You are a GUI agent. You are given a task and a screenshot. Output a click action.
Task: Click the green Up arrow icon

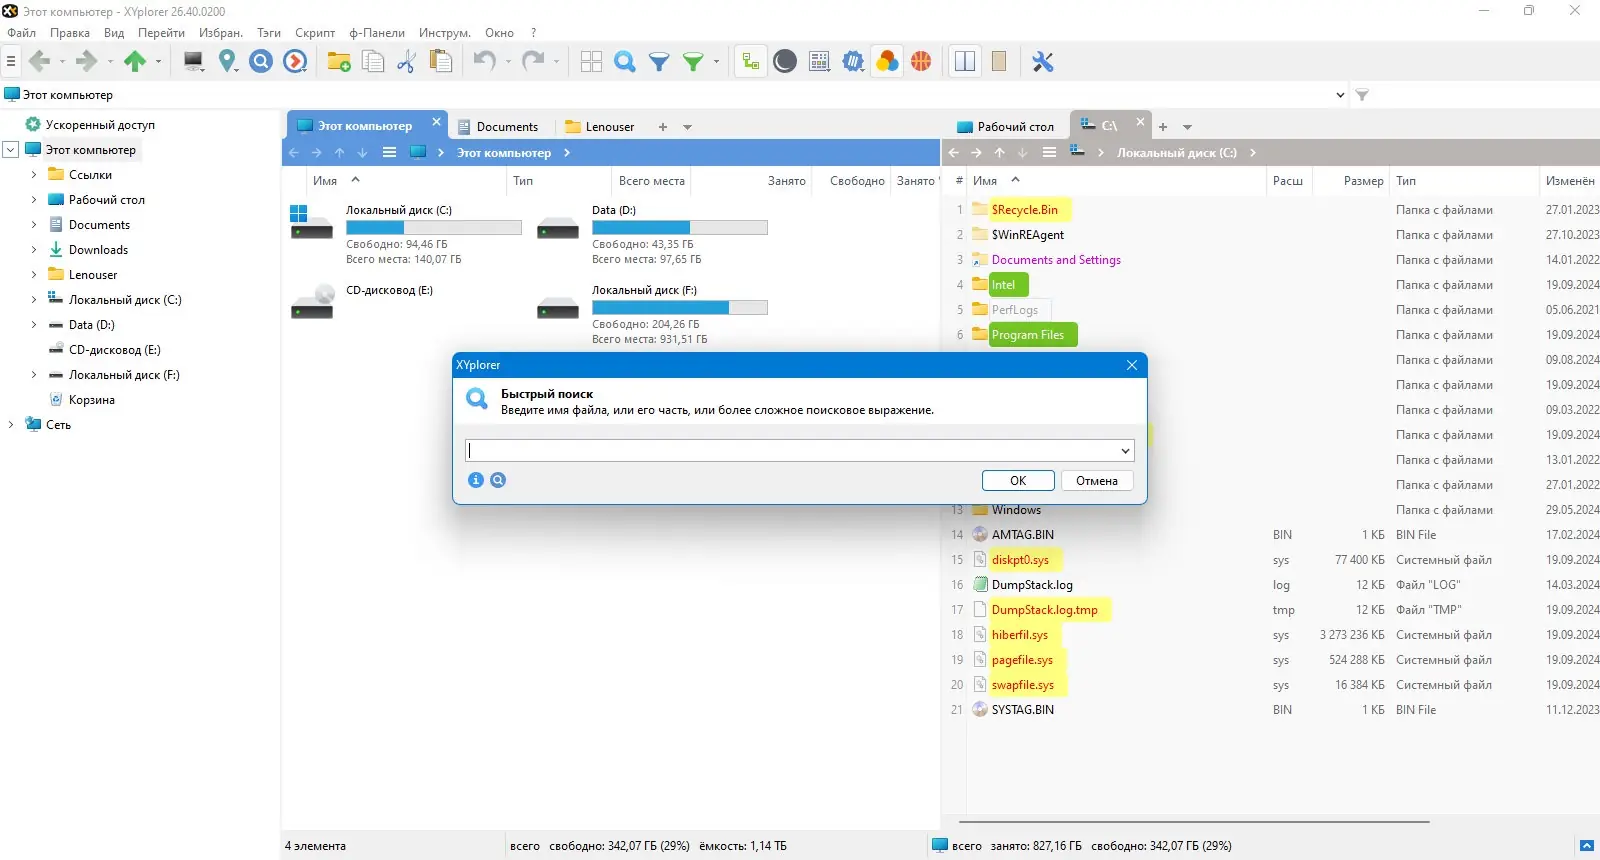[x=135, y=62]
